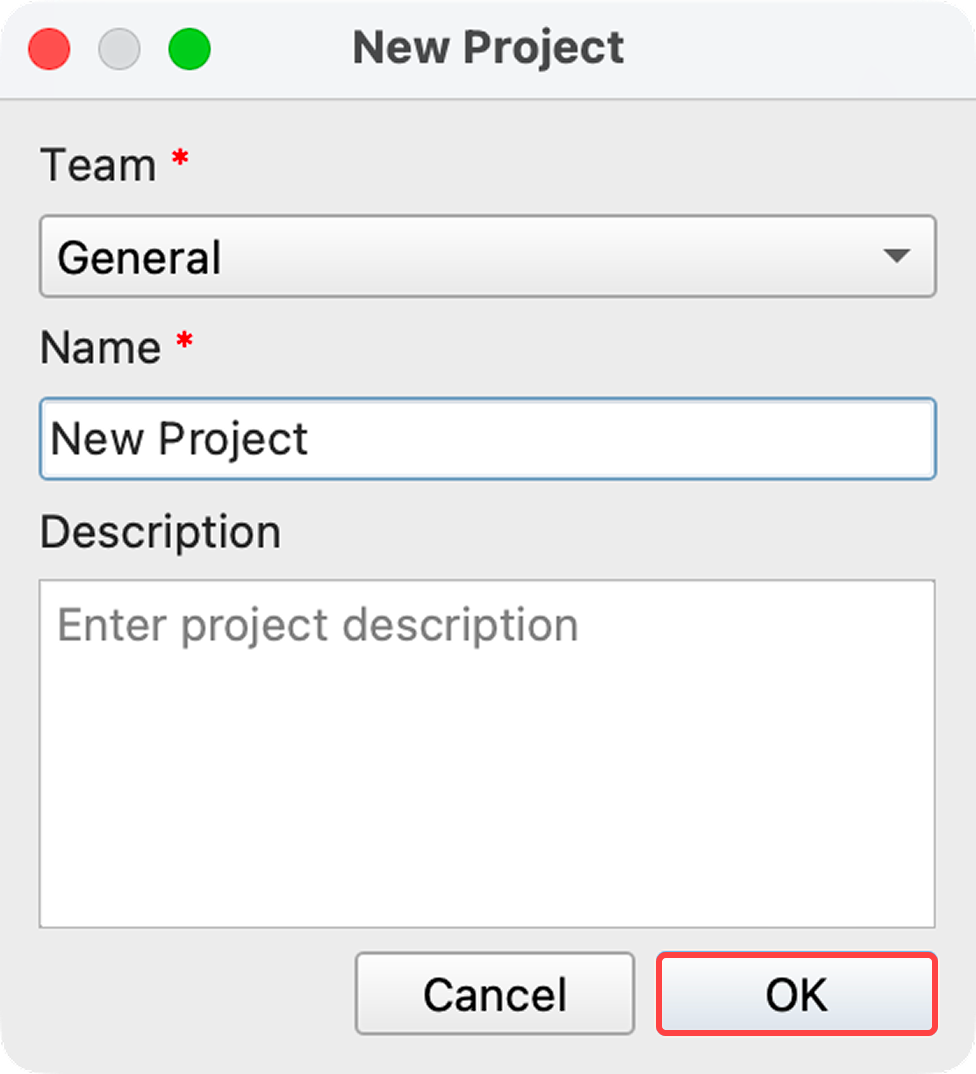
Task: Open the Team dropdown showing General
Action: pos(488,257)
